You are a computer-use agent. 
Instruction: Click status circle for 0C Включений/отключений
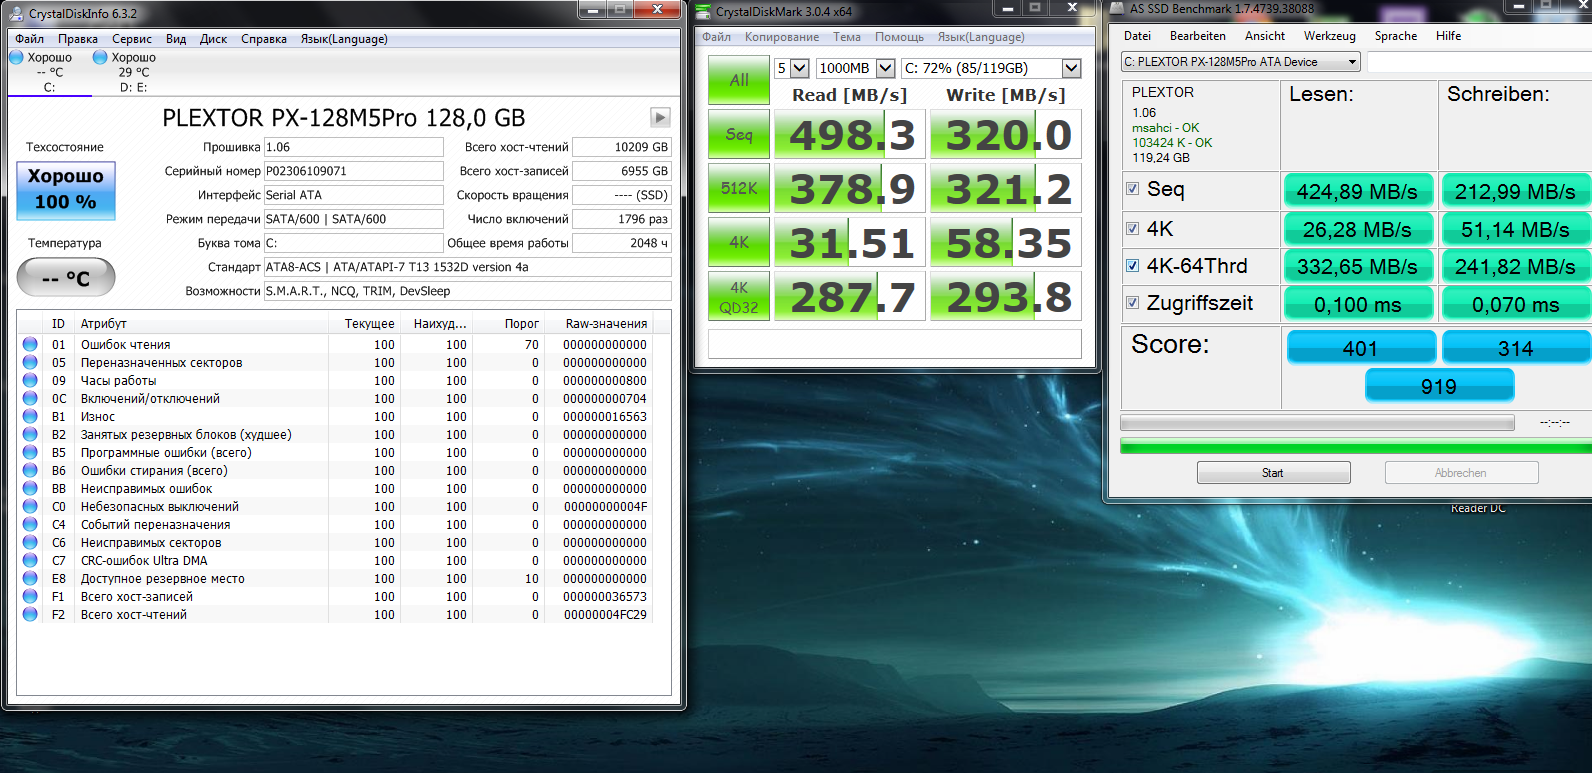coord(30,398)
